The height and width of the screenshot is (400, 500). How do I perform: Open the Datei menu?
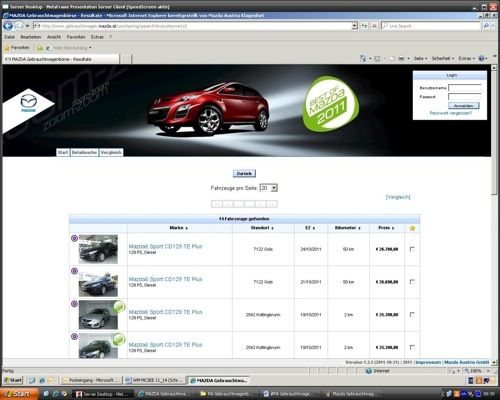tap(10, 37)
